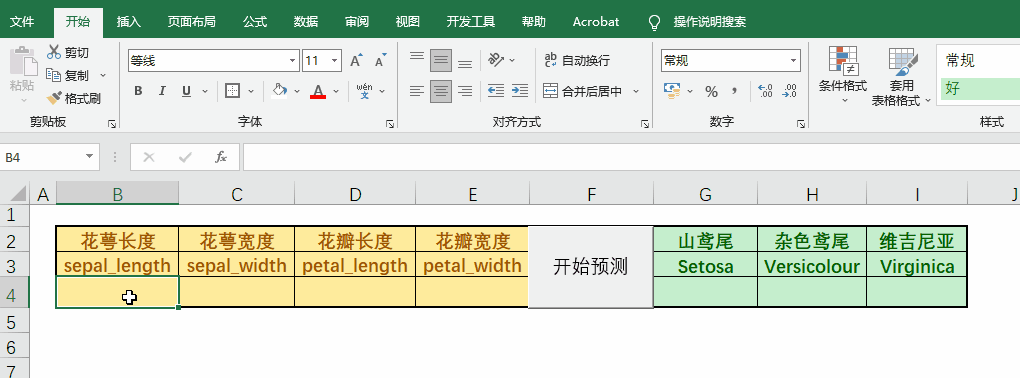Viewport: 1020px width, 378px height.
Task: Select cell containing petal_length
Action: pyautogui.click(x=355, y=265)
